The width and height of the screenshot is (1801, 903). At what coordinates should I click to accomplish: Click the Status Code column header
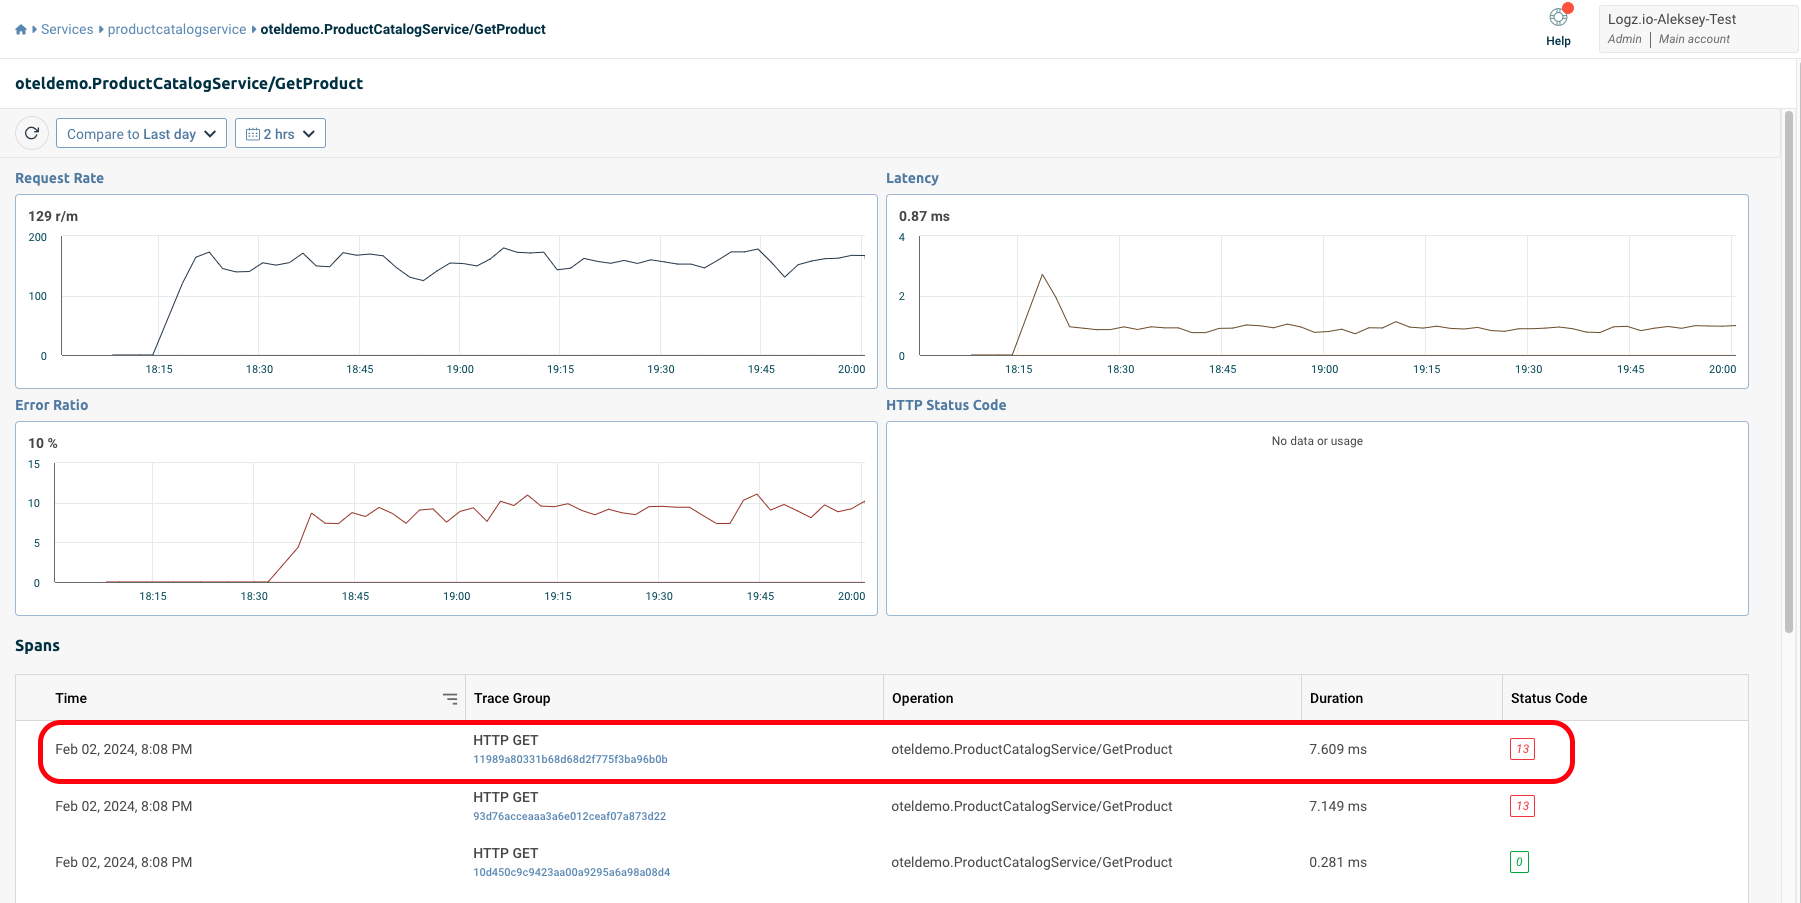click(1549, 698)
